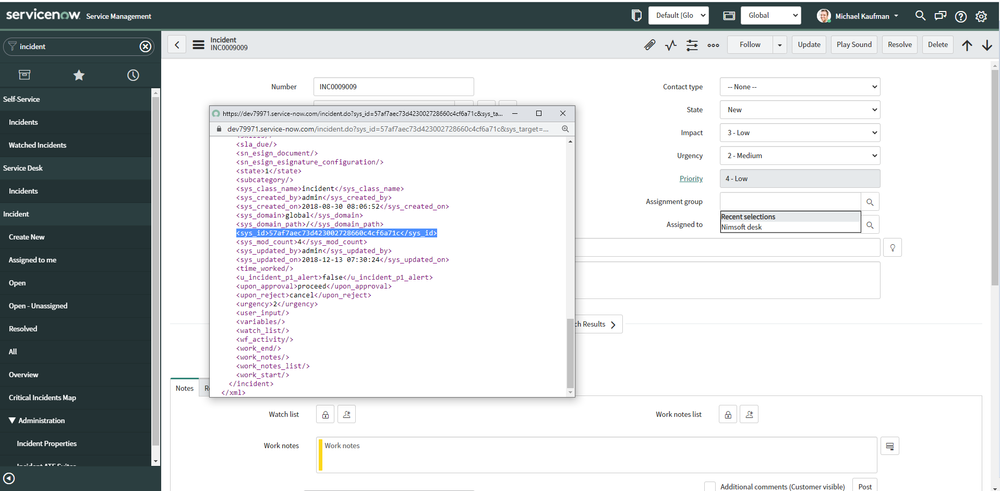The height and width of the screenshot is (491, 1000).
Task: Check Additional comments (Customer visible) box
Action: [x=710, y=487]
